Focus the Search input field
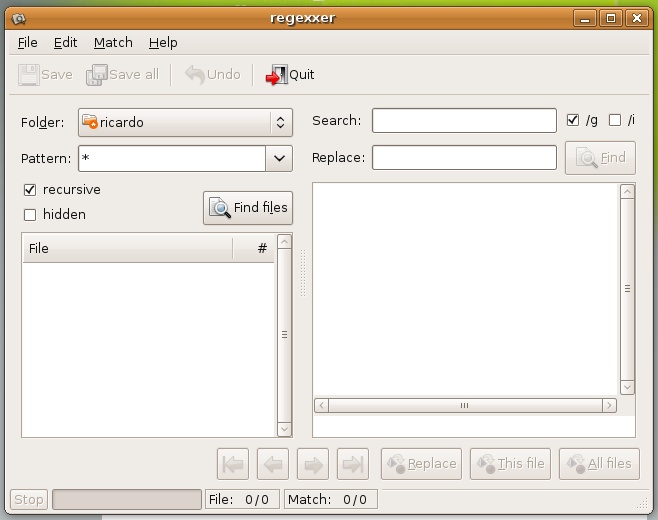Viewport: 658px width, 520px height. [464, 120]
